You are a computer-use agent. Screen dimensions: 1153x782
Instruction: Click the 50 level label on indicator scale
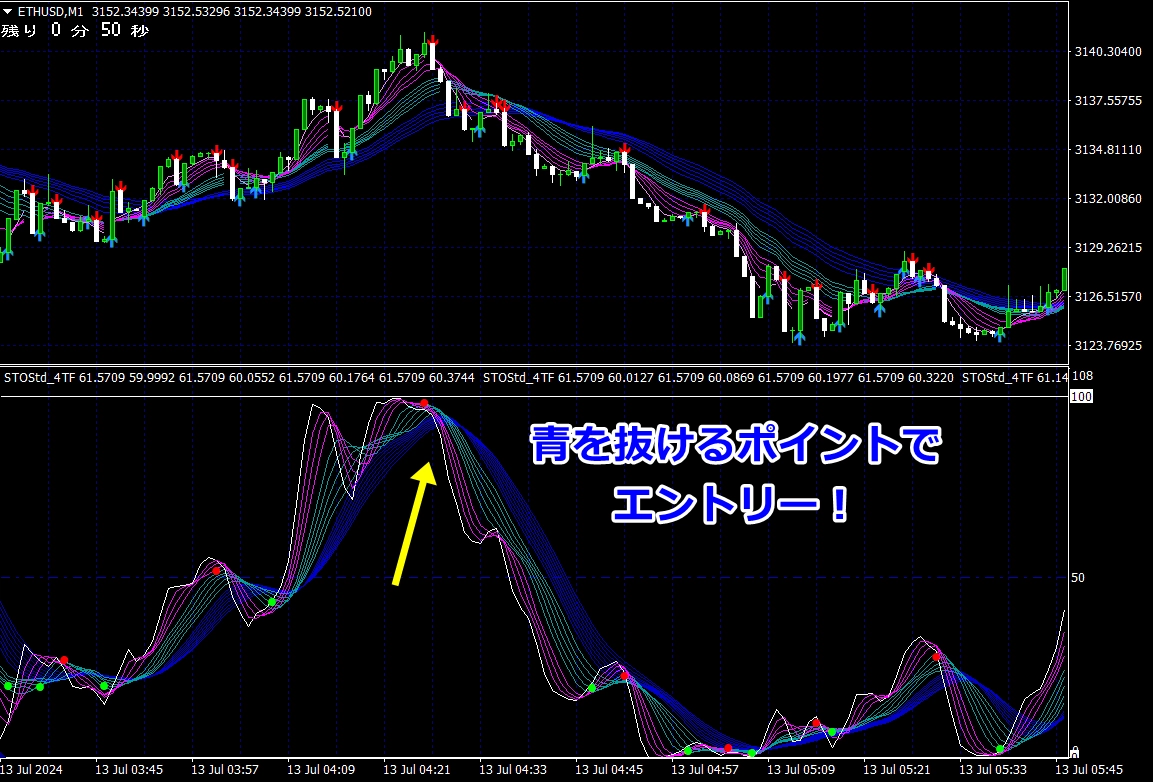[x=1079, y=578]
